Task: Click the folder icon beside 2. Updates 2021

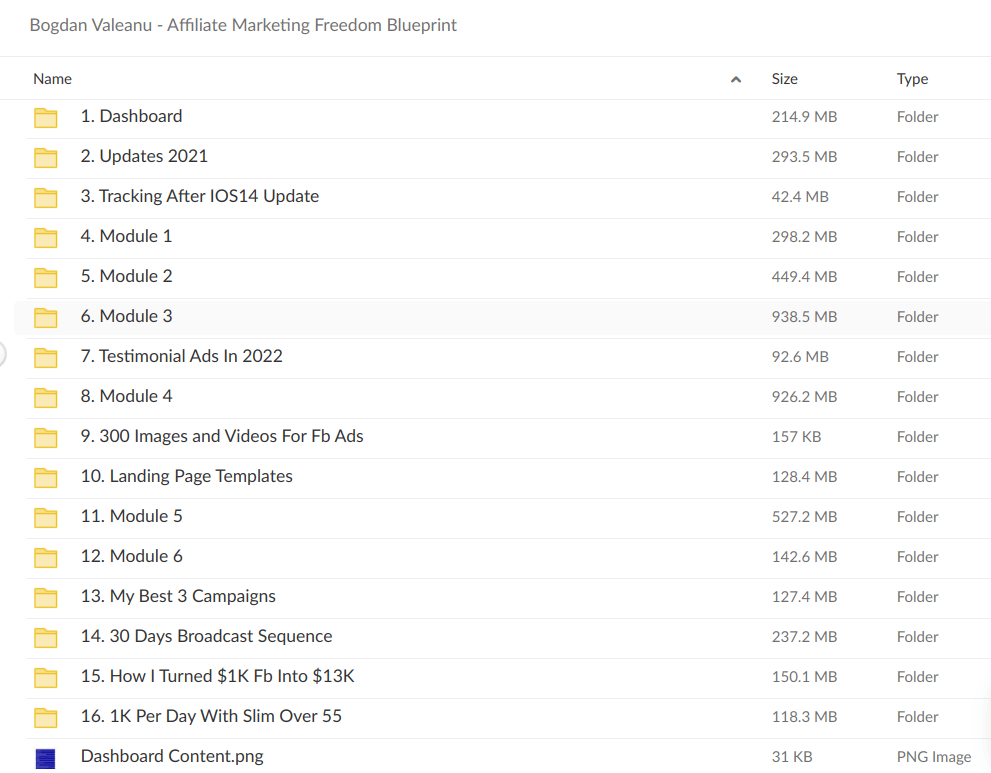Action: click(46, 157)
